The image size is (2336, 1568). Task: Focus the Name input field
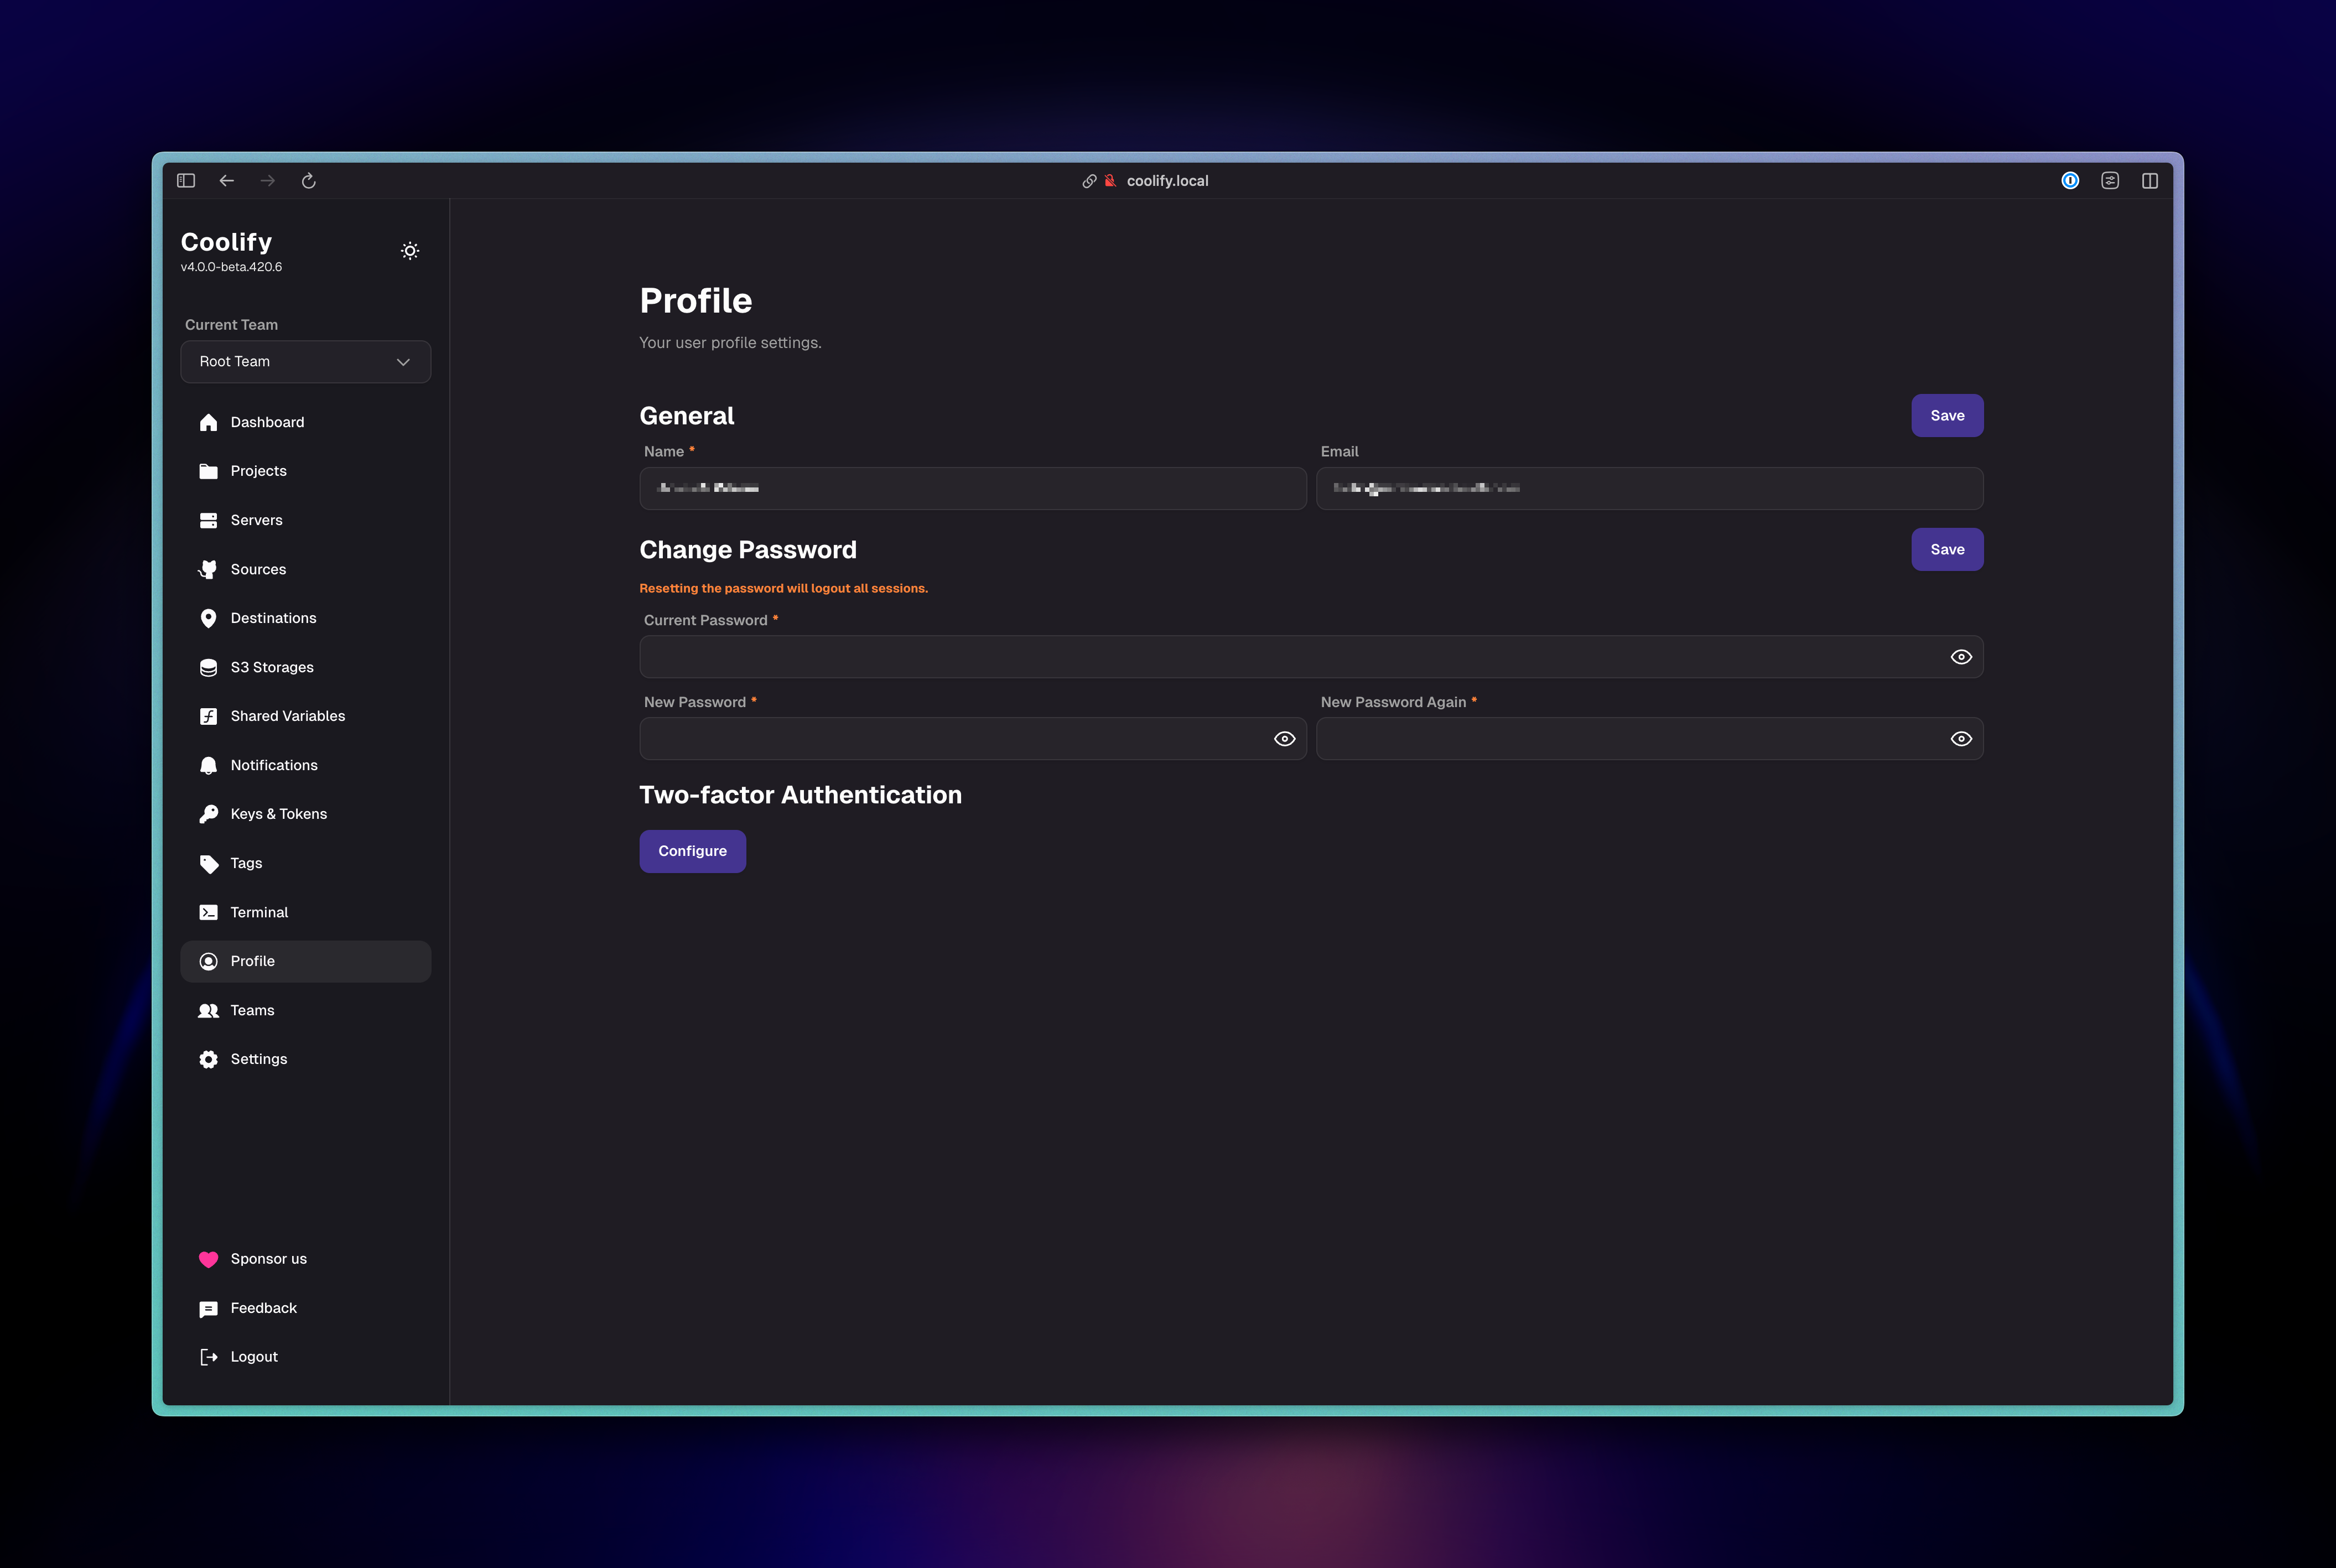pyautogui.click(x=972, y=489)
